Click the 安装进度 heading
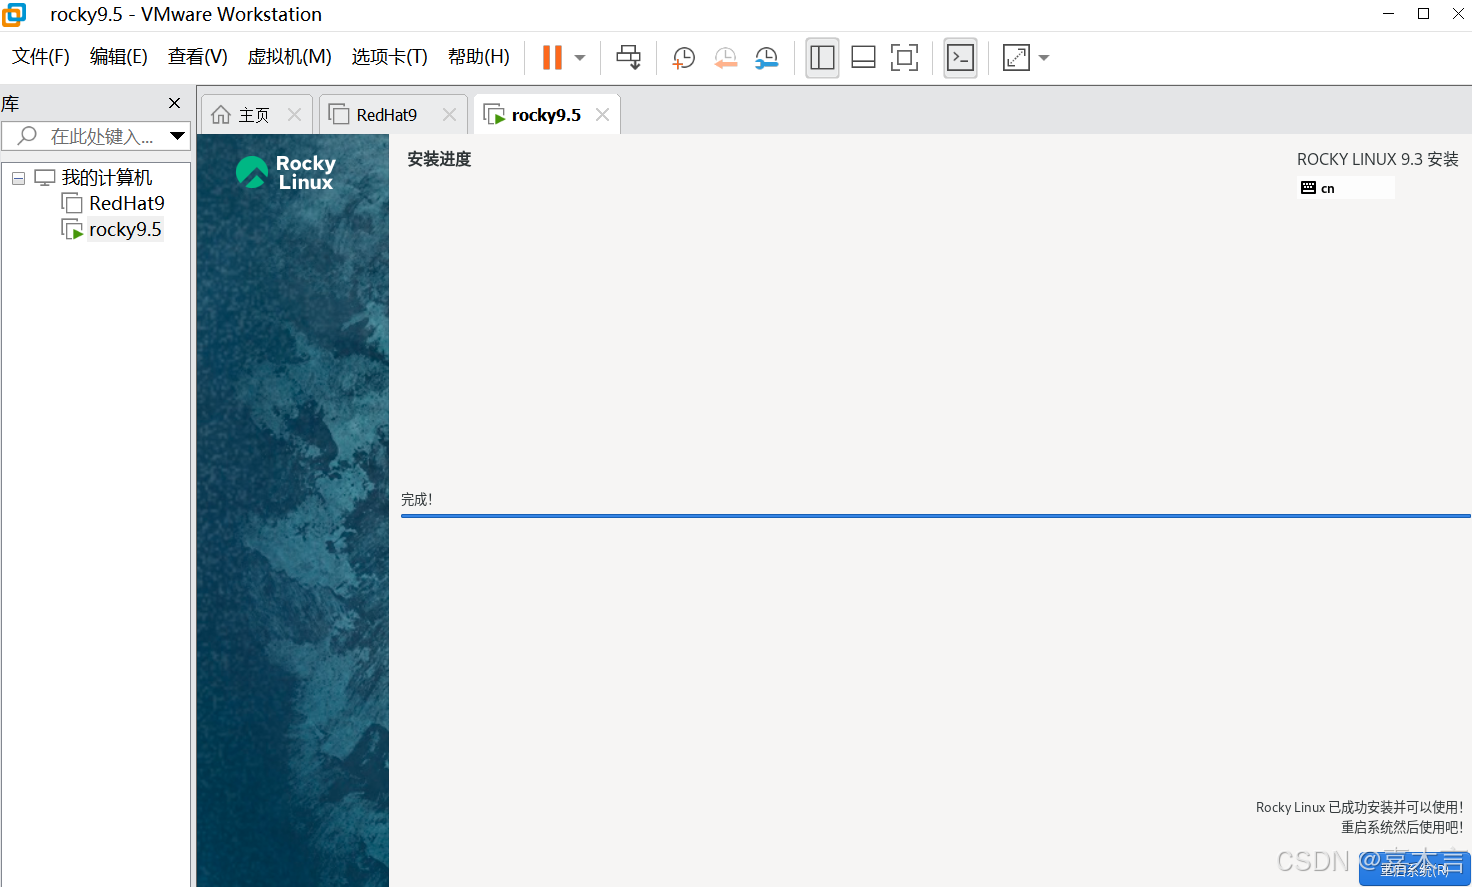The height and width of the screenshot is (887, 1472). (x=439, y=159)
